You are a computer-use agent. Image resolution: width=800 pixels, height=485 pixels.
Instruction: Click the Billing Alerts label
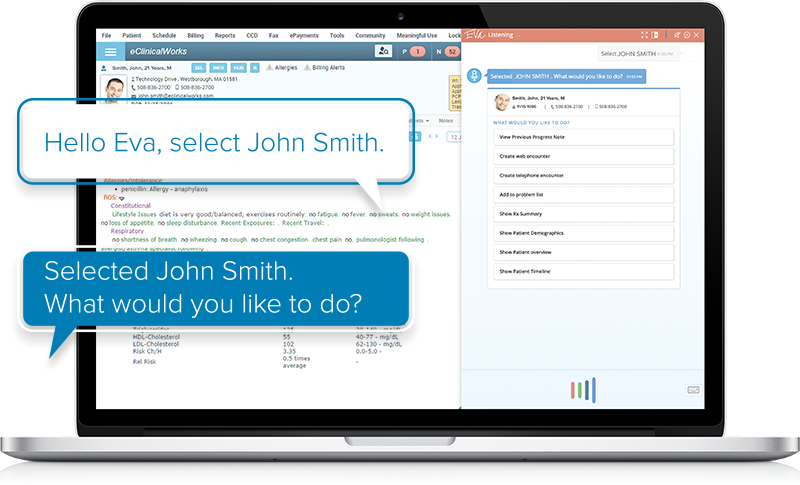coord(328,68)
